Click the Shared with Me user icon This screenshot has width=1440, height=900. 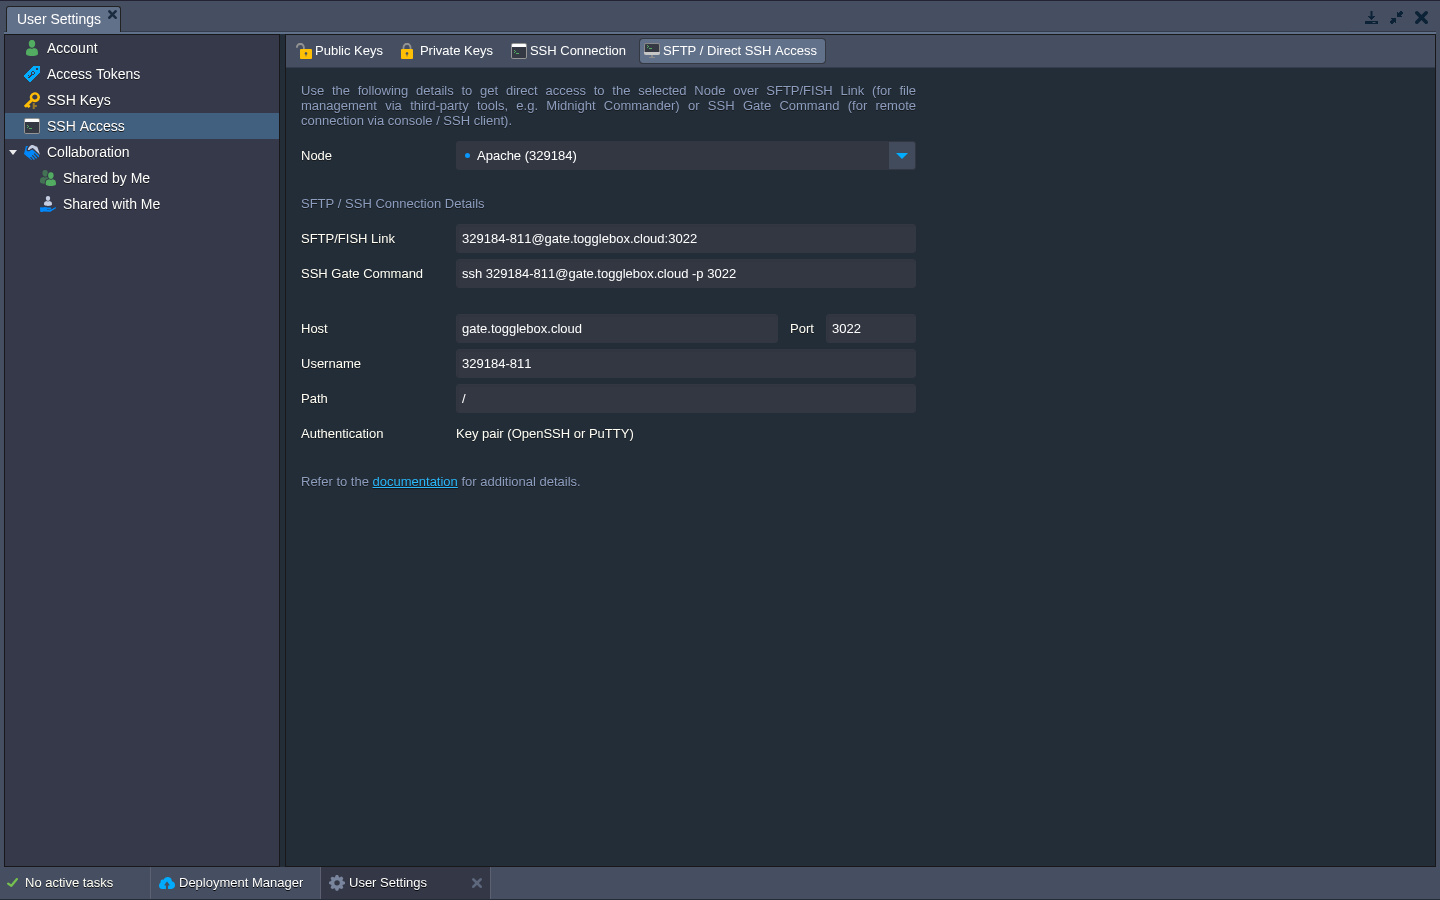[48, 204]
